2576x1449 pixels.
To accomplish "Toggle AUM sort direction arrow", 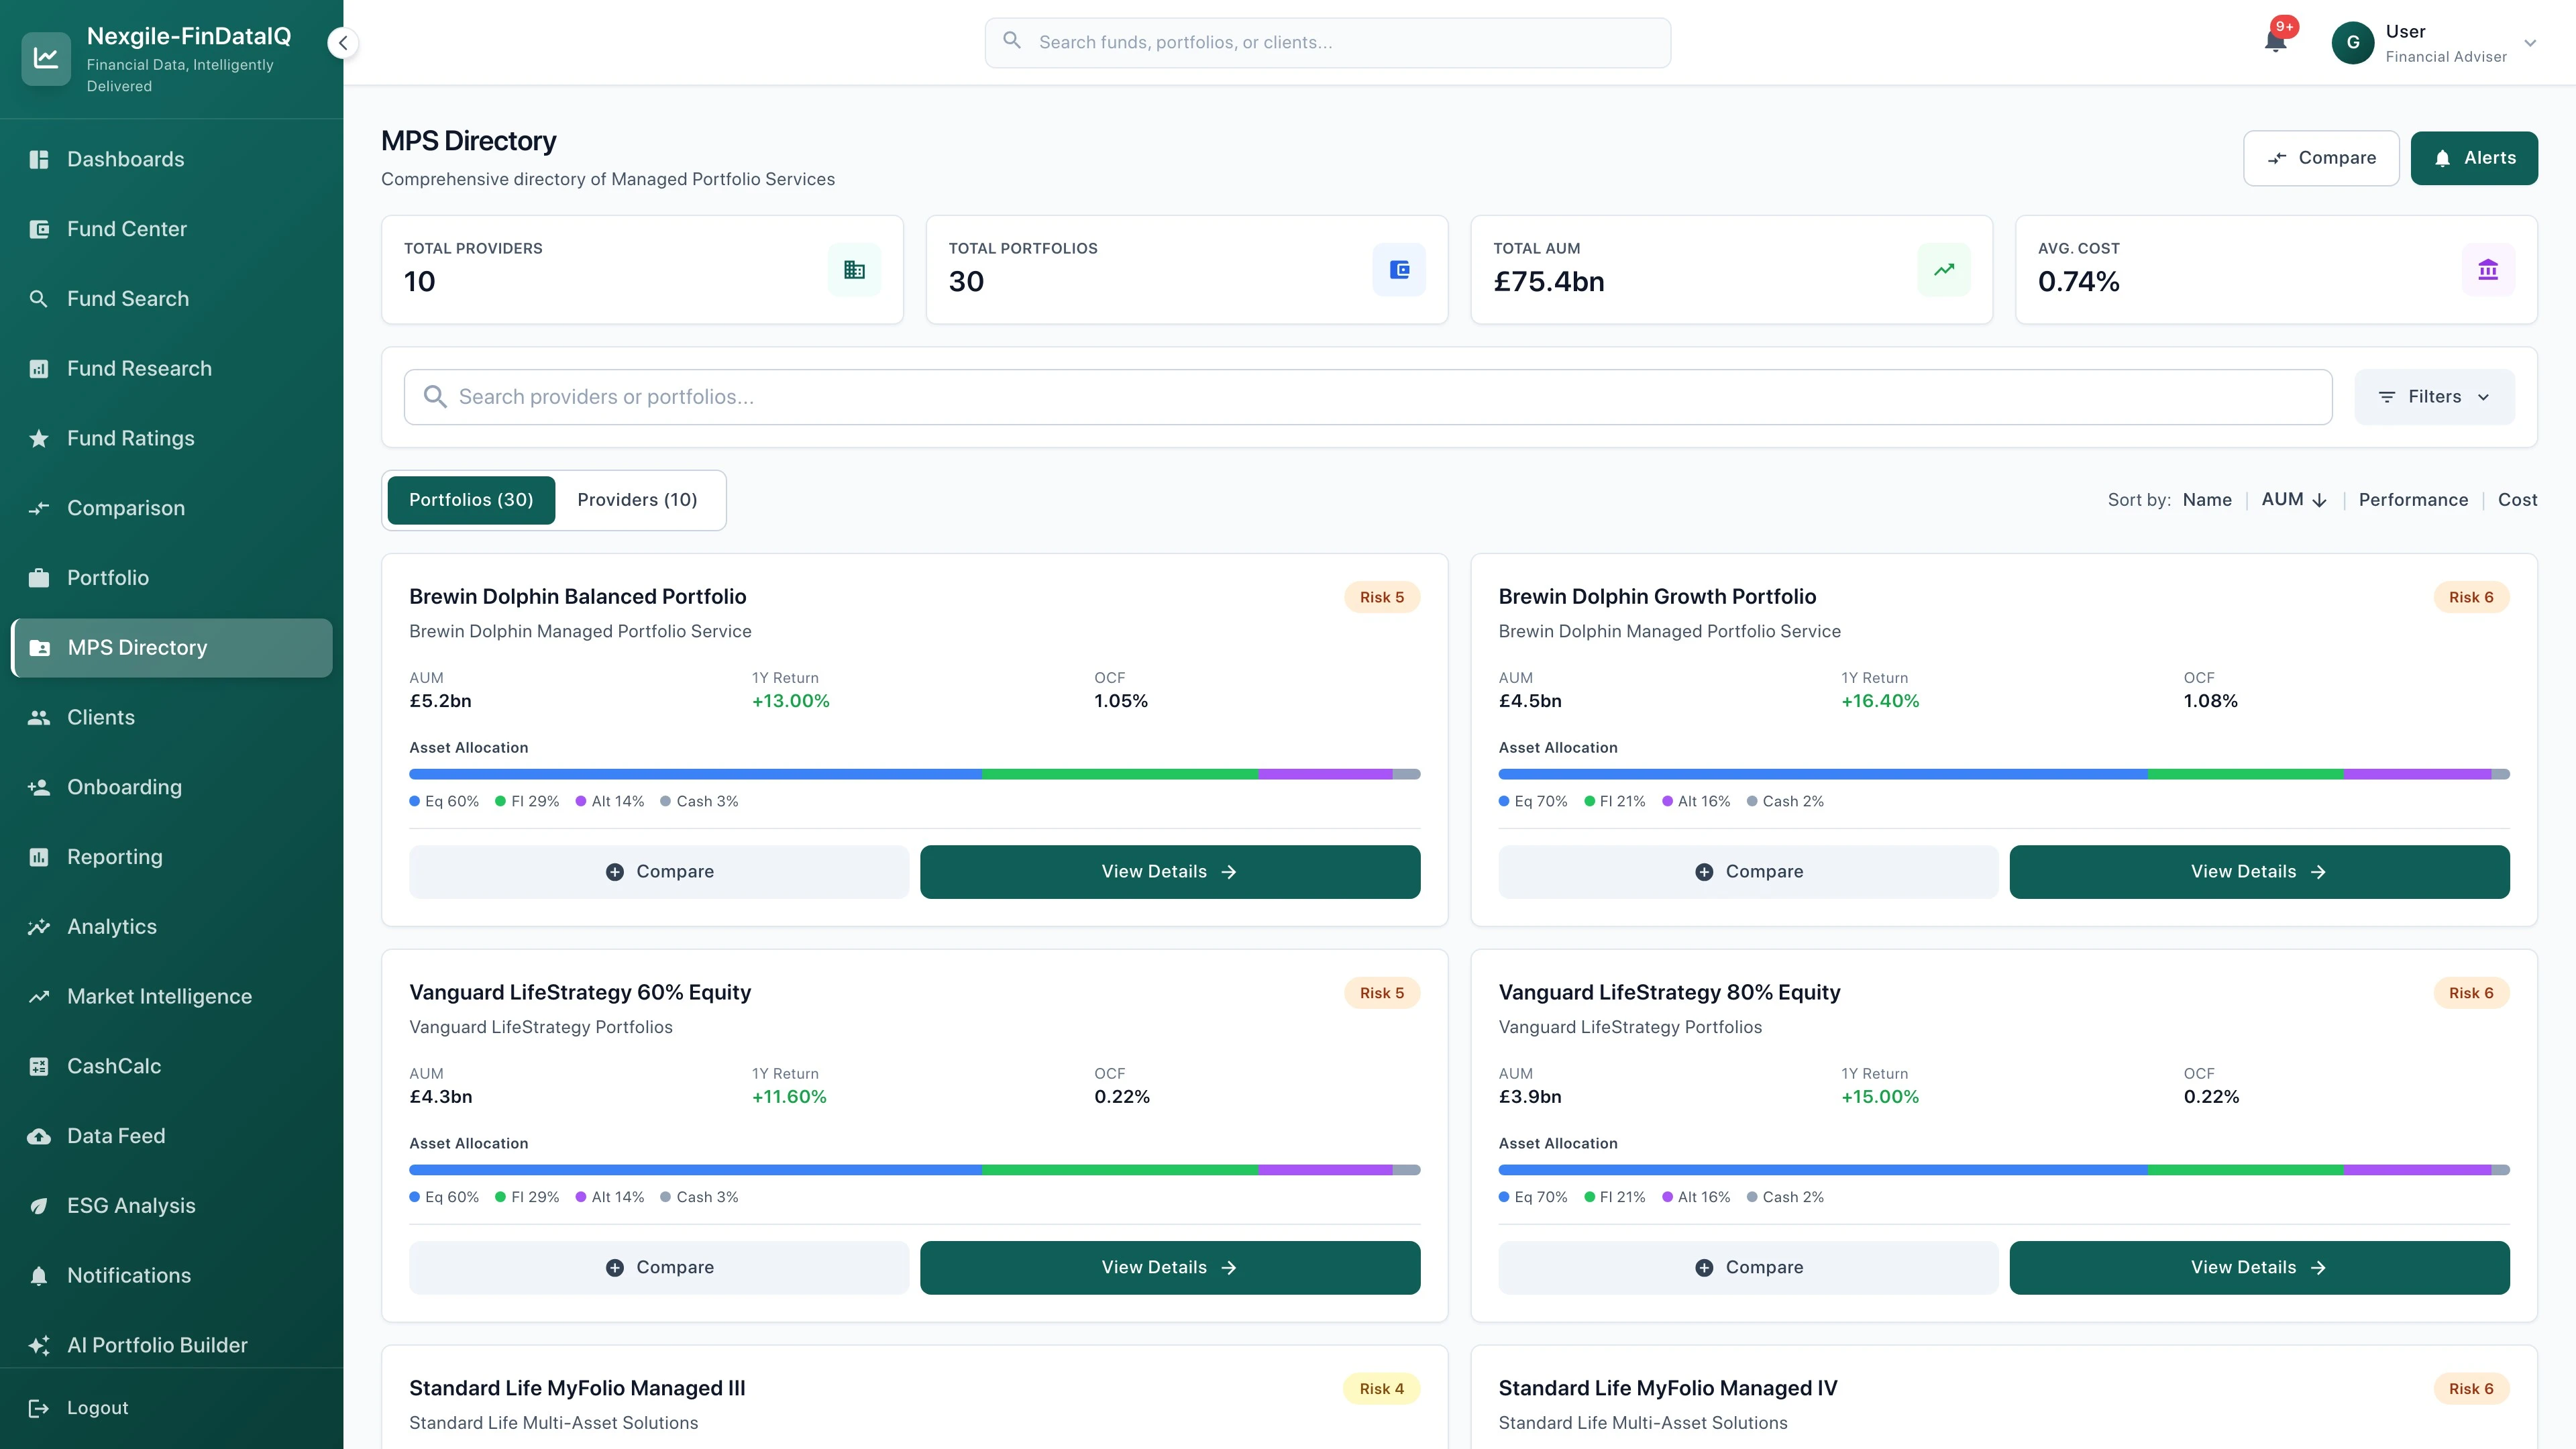I will point(2321,500).
